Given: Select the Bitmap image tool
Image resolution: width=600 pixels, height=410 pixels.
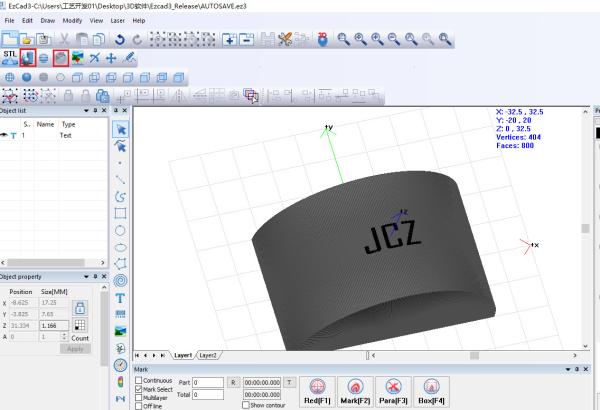Looking at the screenshot, I should pos(120,331).
